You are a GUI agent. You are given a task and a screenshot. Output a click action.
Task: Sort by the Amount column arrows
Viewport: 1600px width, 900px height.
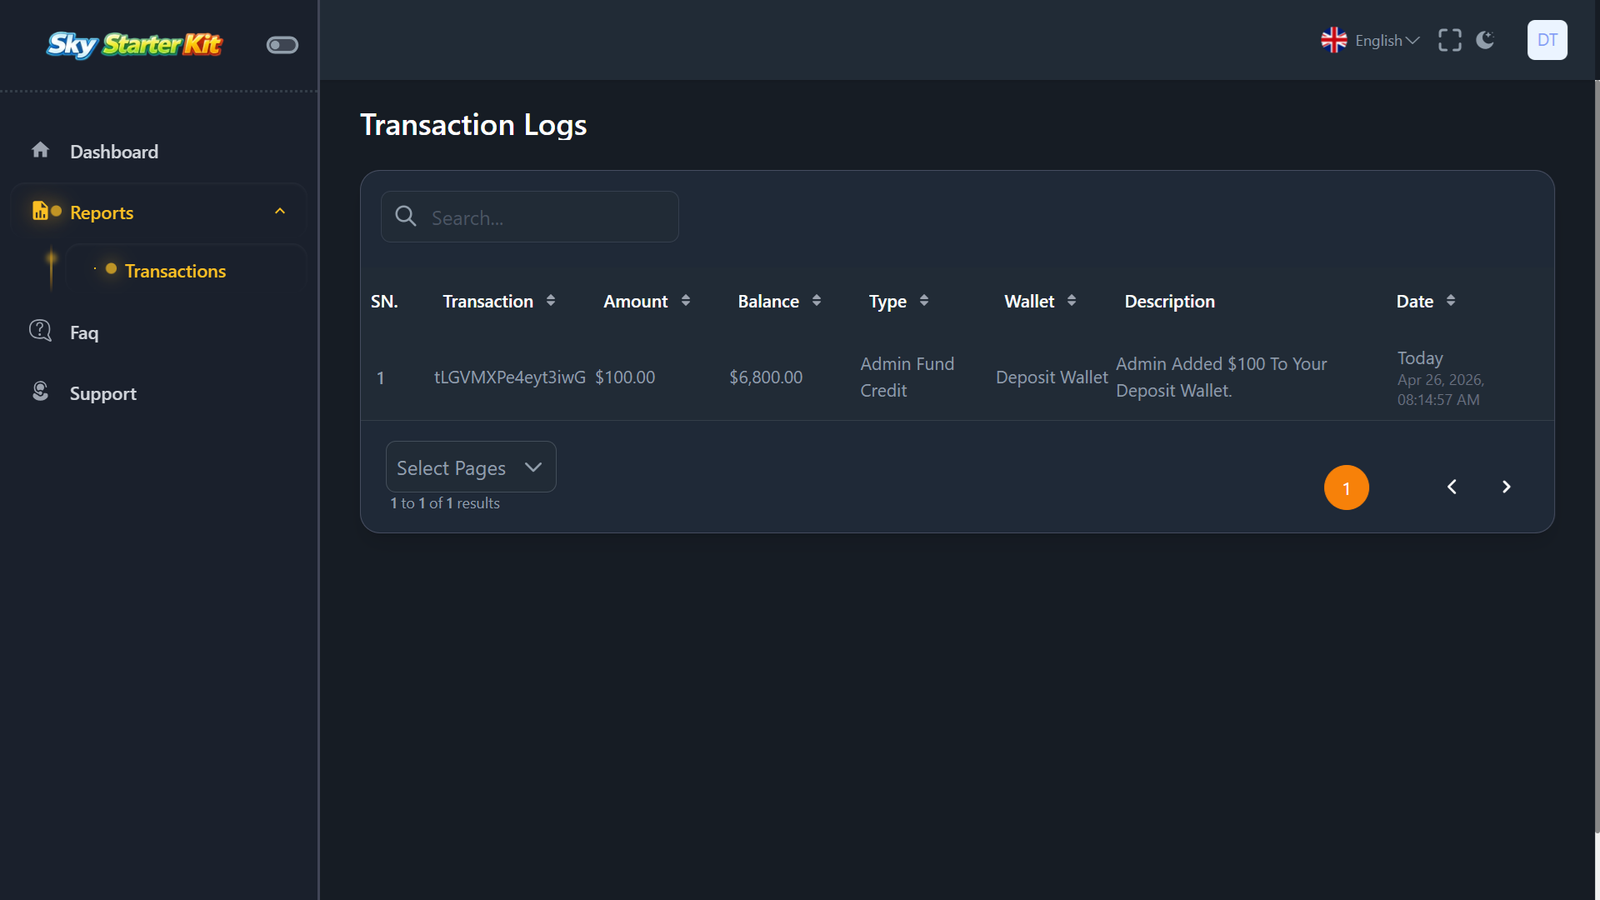coord(685,300)
